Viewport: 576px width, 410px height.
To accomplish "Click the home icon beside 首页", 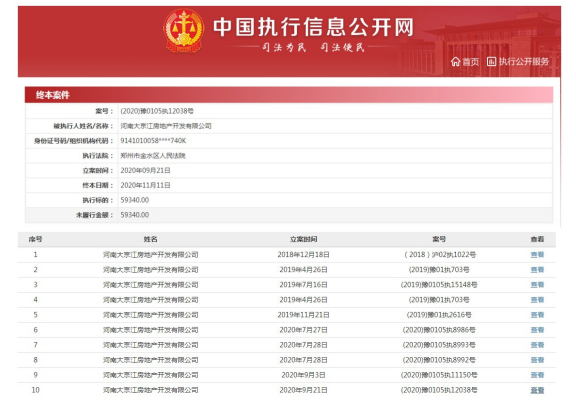I will click(x=456, y=62).
